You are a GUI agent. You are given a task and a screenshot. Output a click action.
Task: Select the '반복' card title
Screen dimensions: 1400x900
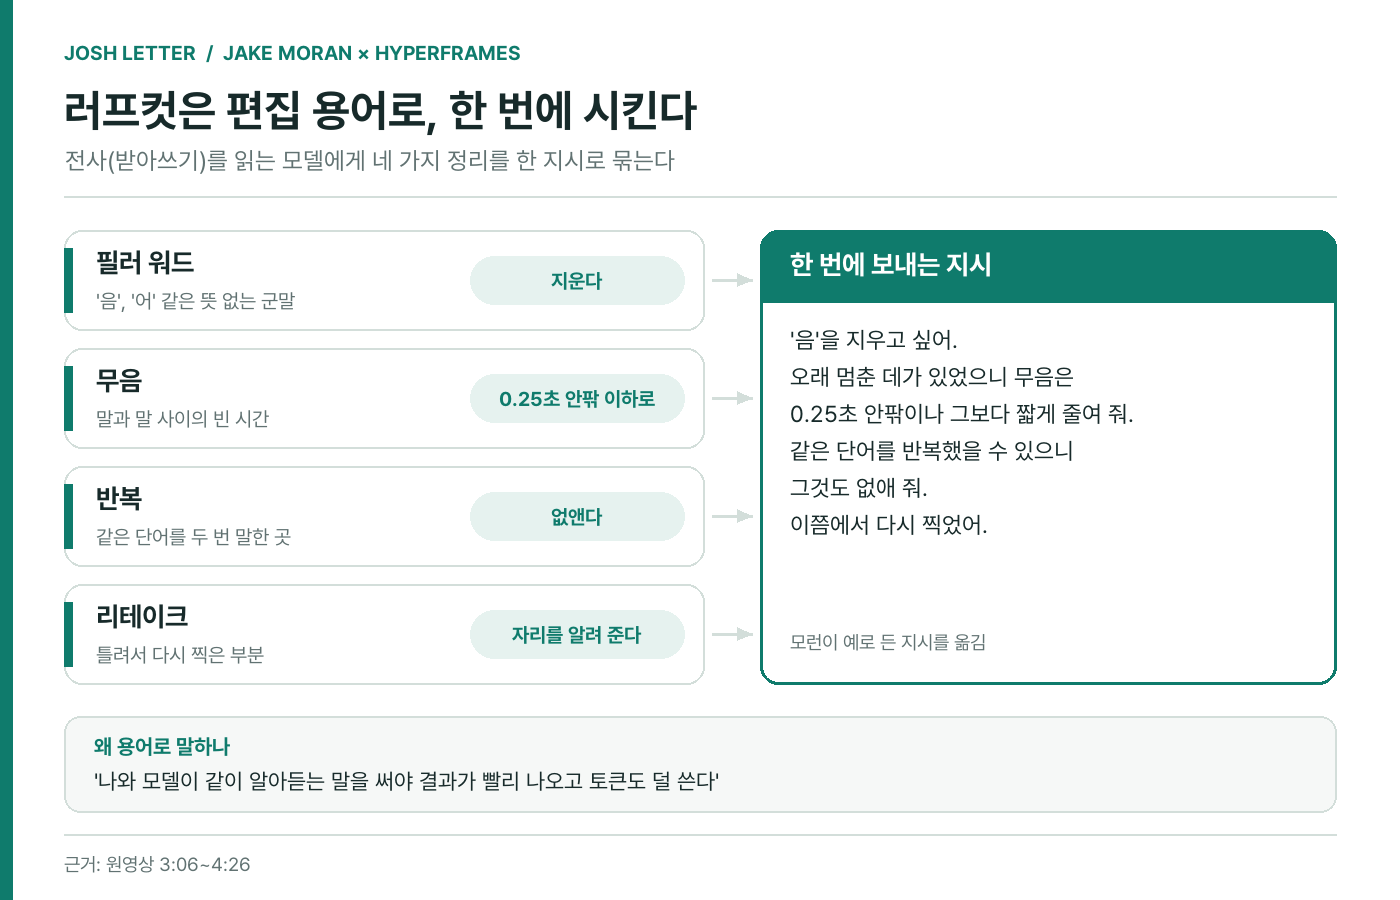[x=119, y=499]
